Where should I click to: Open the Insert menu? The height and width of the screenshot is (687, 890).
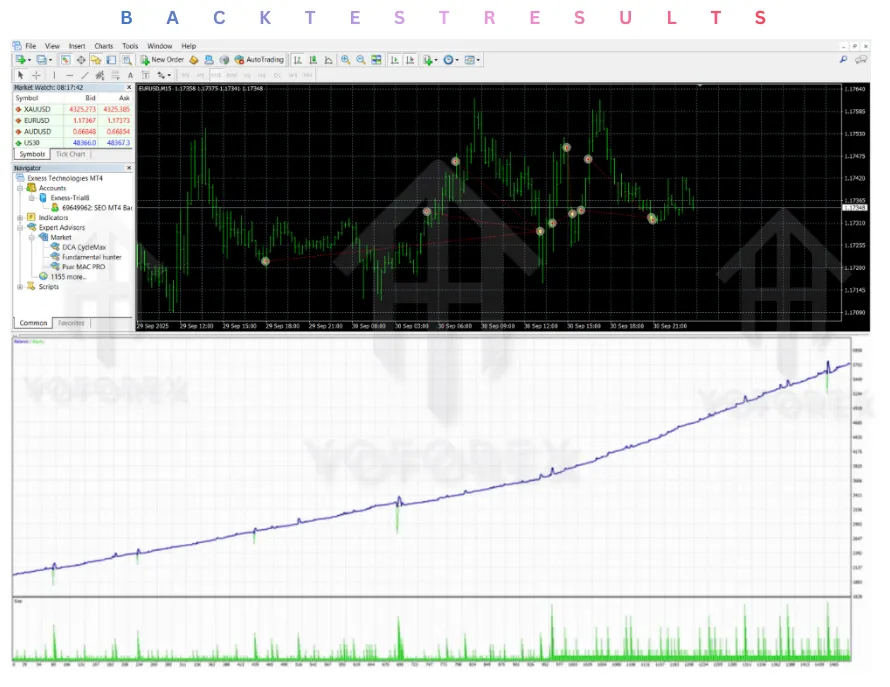point(77,46)
